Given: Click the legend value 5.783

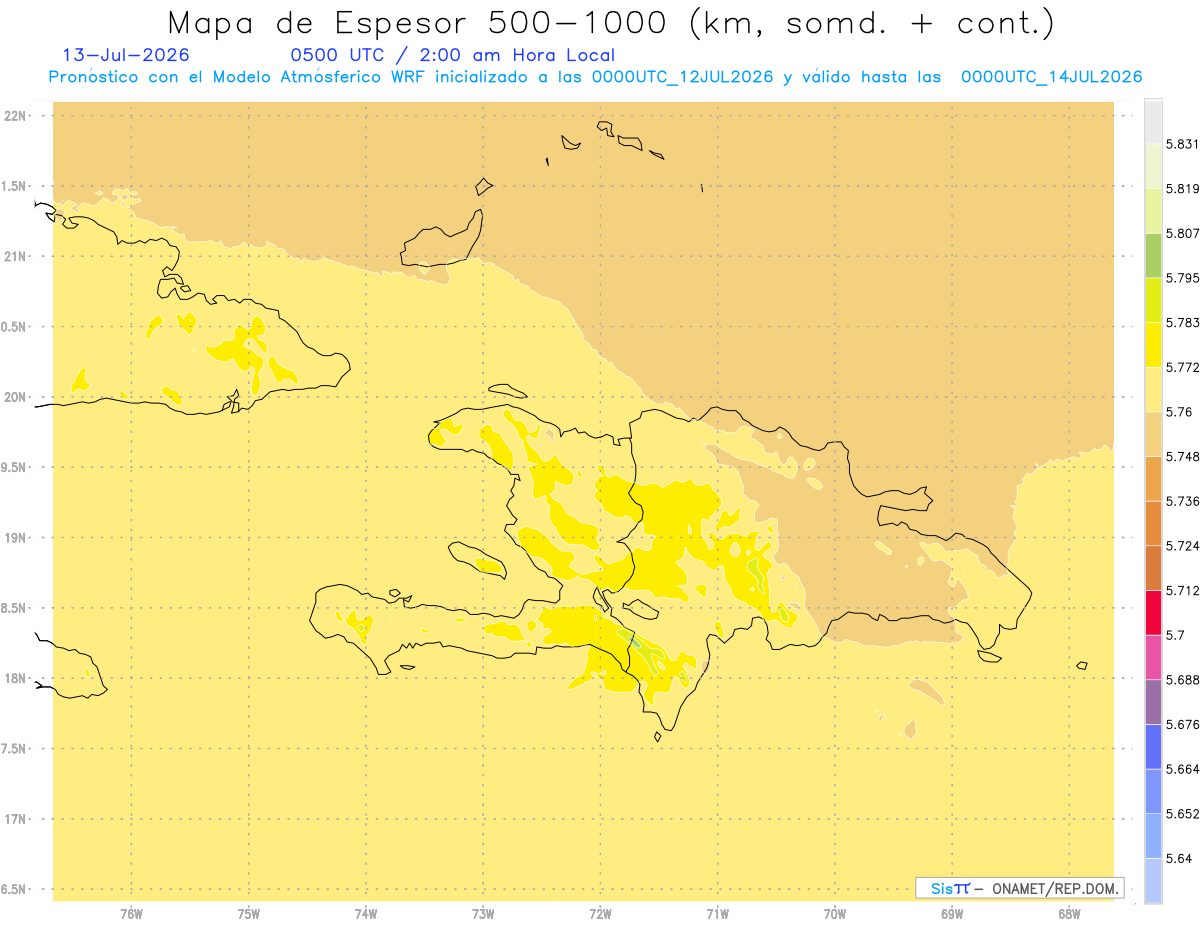Looking at the screenshot, I should [1182, 322].
